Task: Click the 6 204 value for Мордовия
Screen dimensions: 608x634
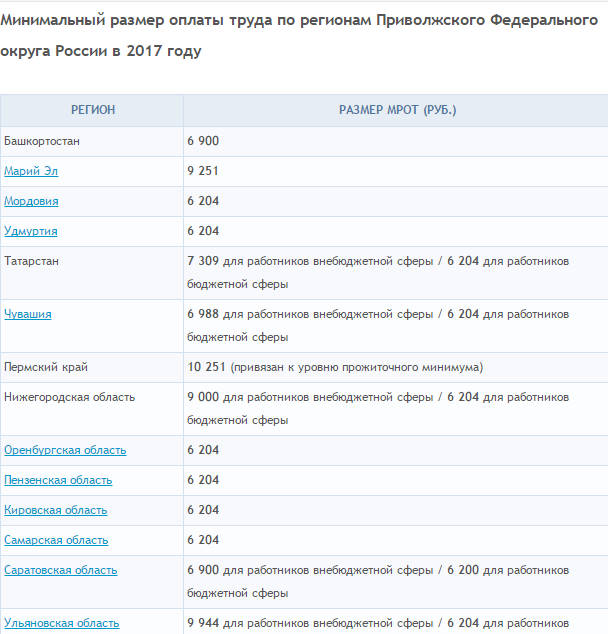Action: pos(203,201)
